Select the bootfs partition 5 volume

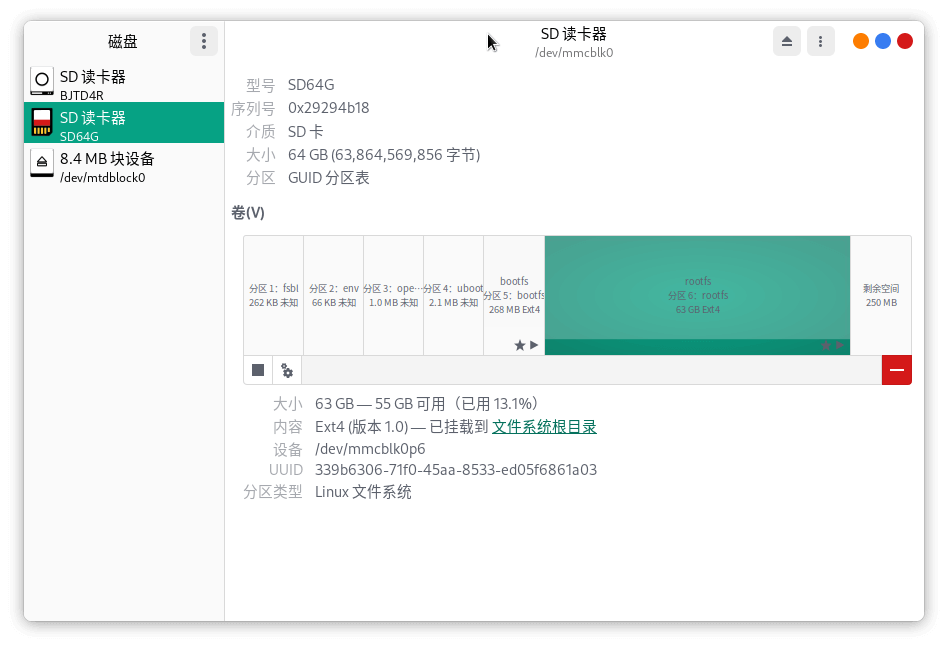[x=514, y=295]
